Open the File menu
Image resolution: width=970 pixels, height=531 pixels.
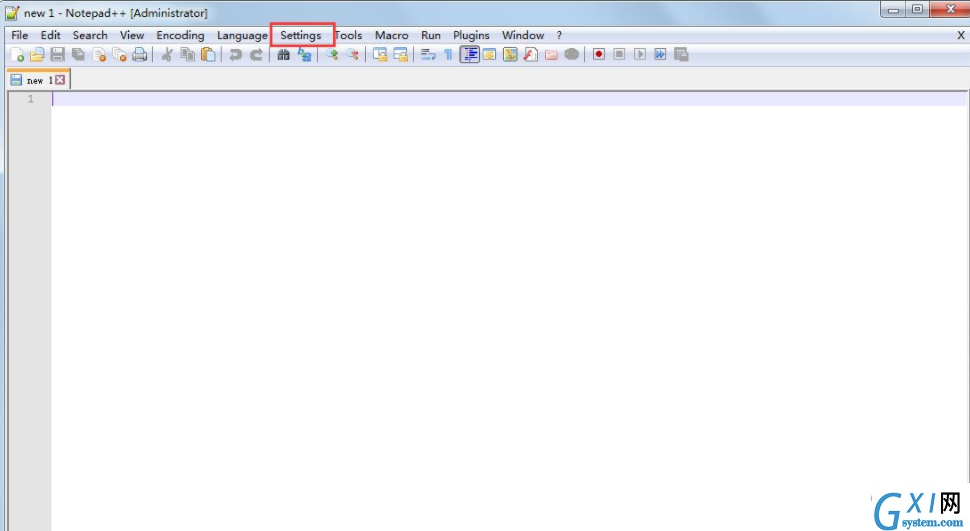pyautogui.click(x=20, y=35)
